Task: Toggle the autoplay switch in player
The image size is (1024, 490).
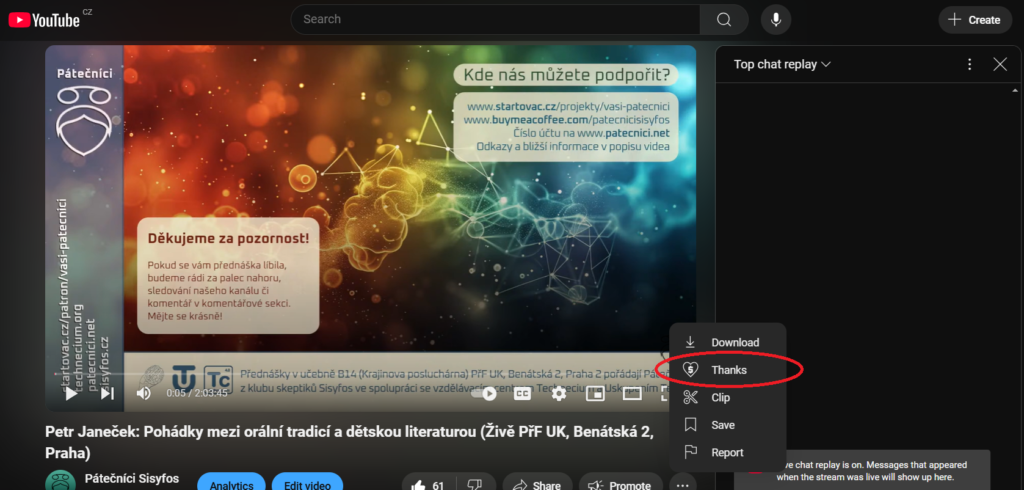Action: 486,393
